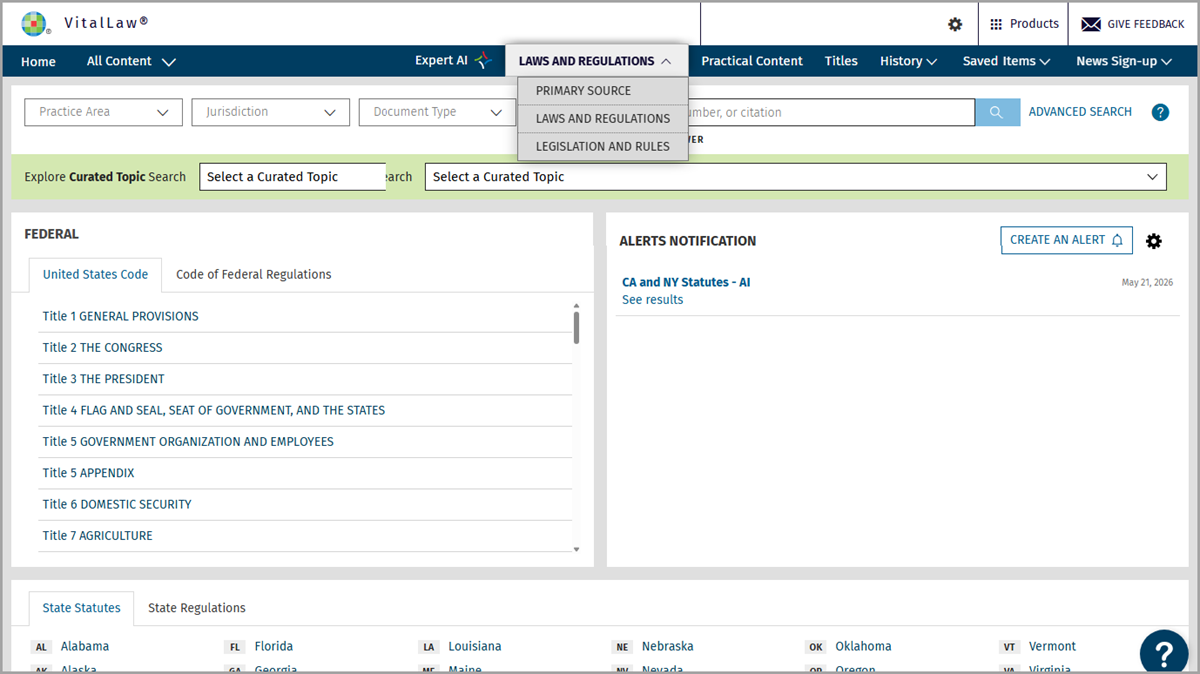Click the US Code list scrollbar thumb
Screen dimensions: 1200x674
pos(576,327)
